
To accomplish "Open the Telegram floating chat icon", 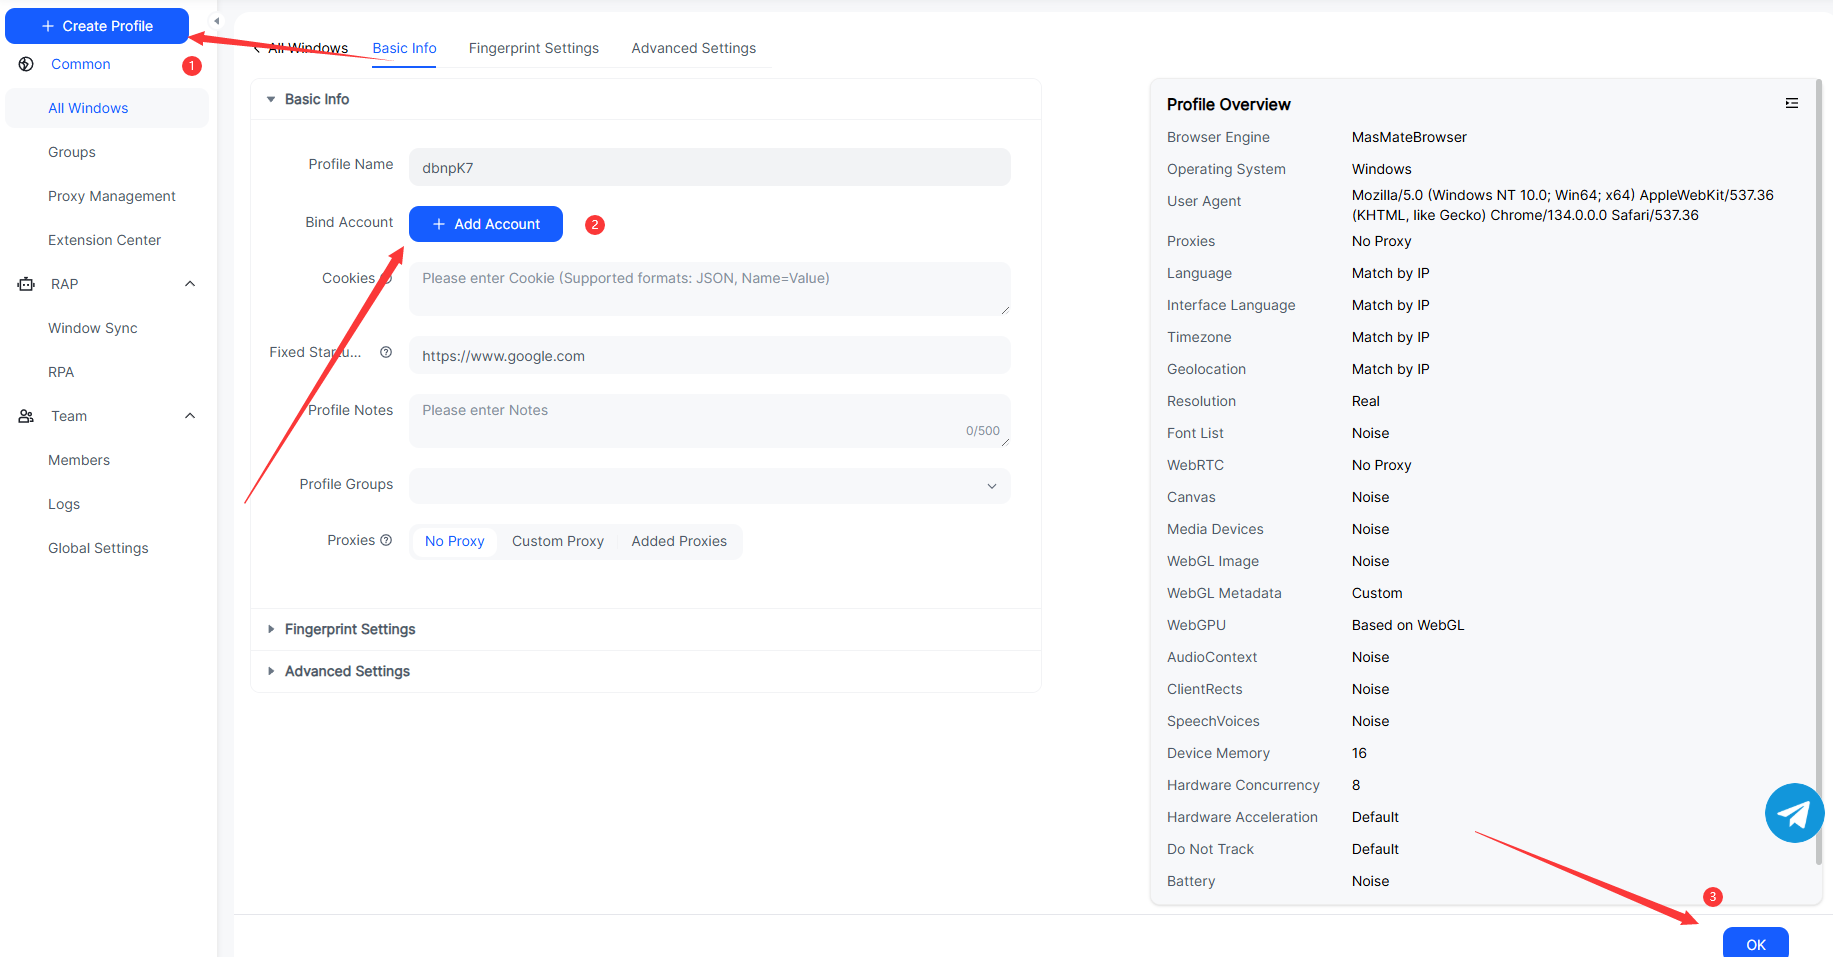I will [1794, 813].
